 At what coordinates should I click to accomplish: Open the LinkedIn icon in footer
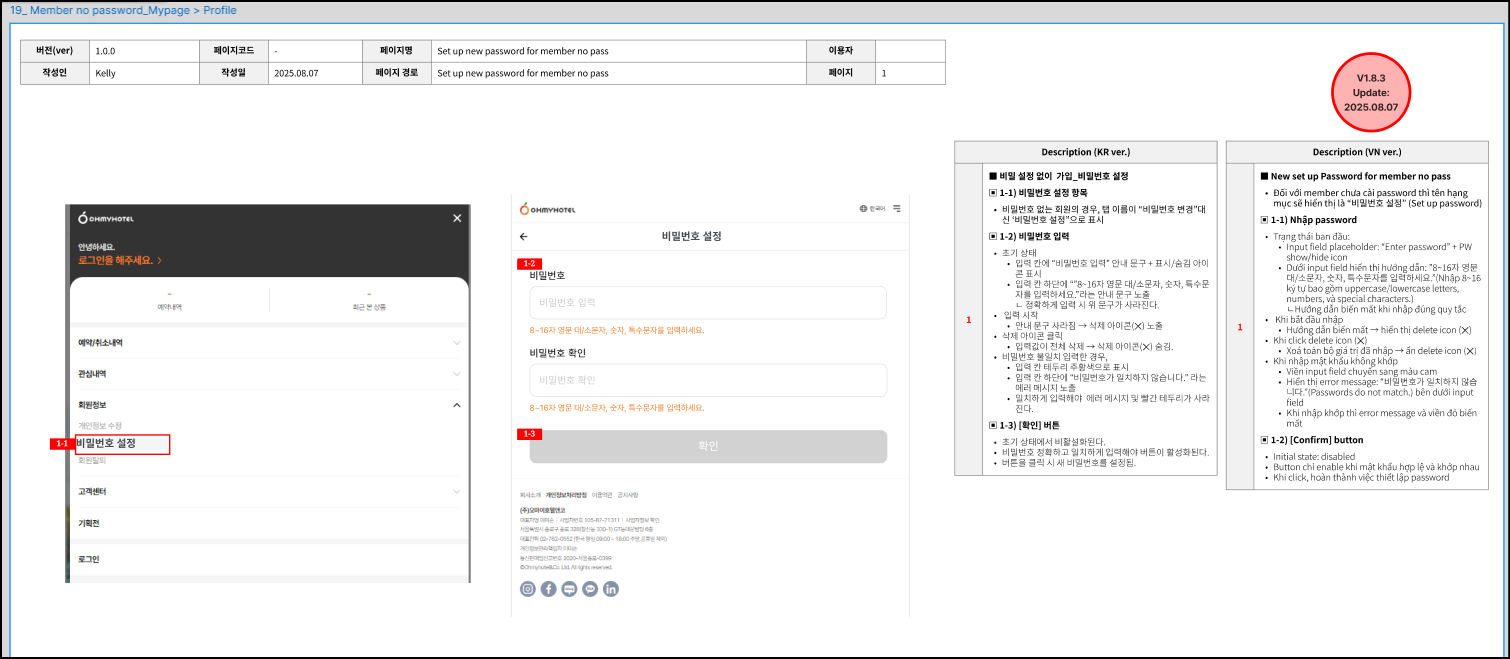click(611, 589)
